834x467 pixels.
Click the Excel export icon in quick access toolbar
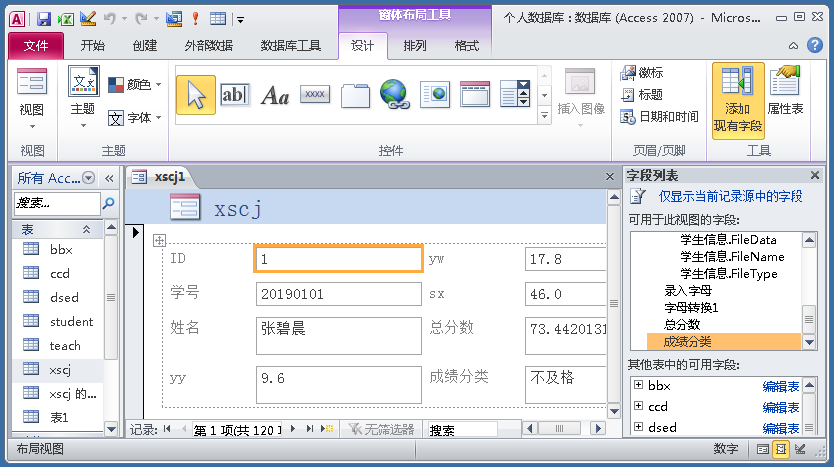coord(66,19)
